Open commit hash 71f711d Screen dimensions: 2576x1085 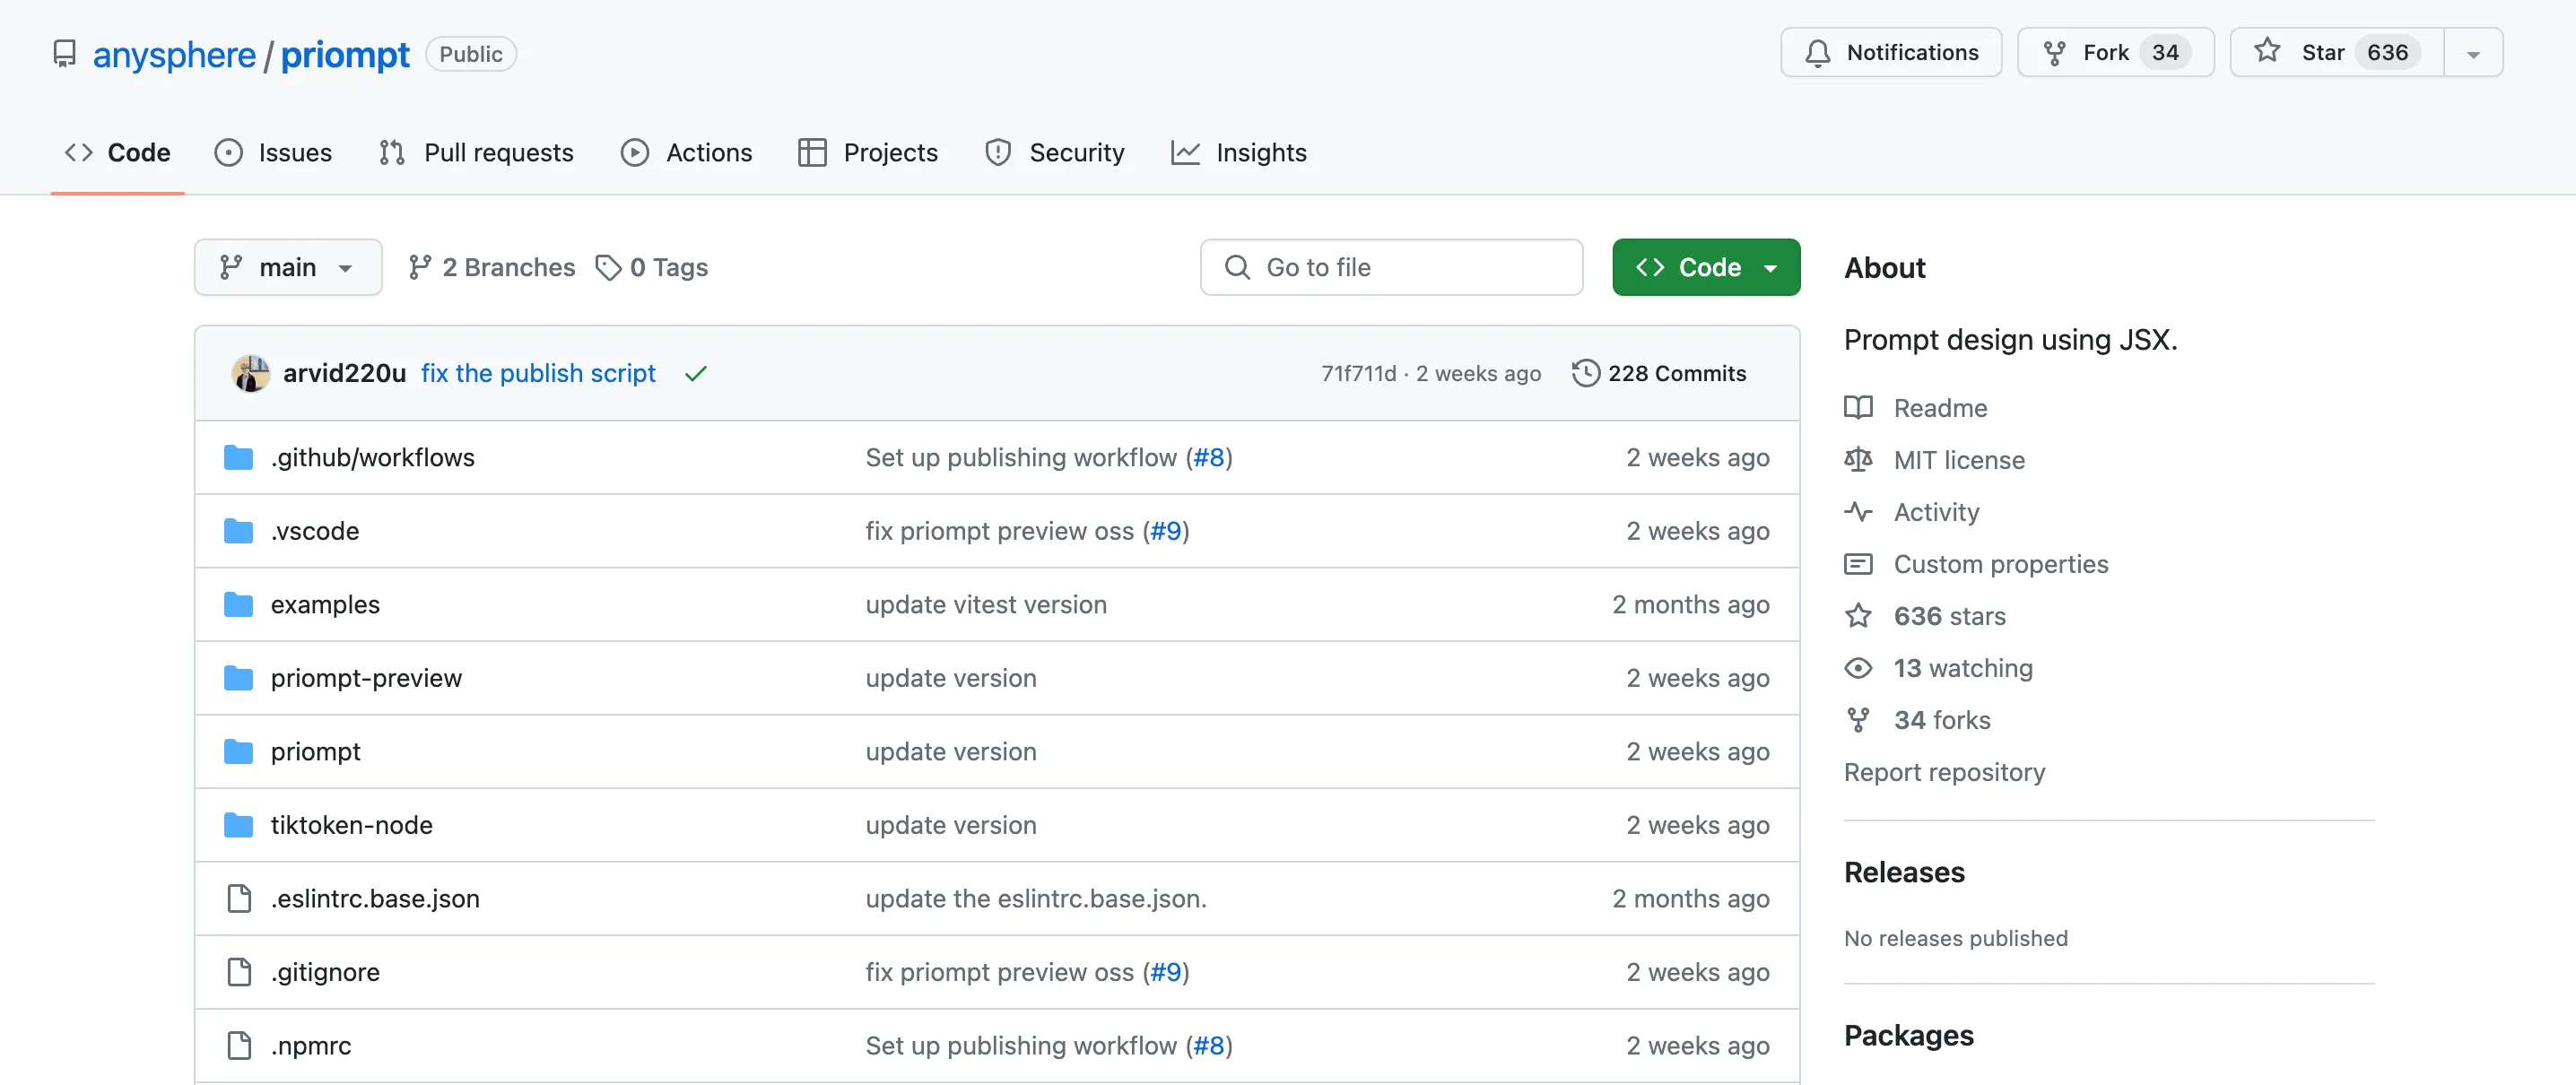(1358, 373)
